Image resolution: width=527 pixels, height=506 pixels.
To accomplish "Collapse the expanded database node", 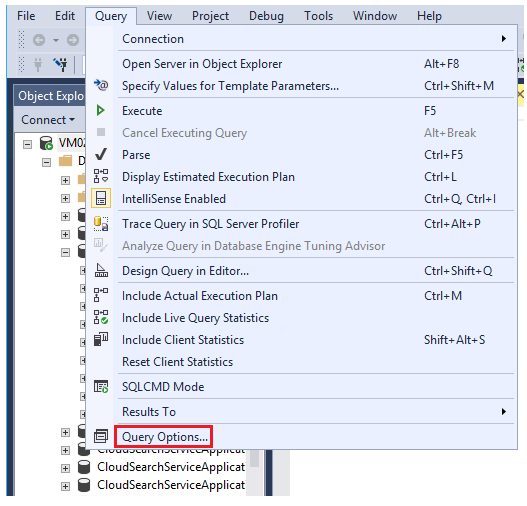I will [65, 252].
